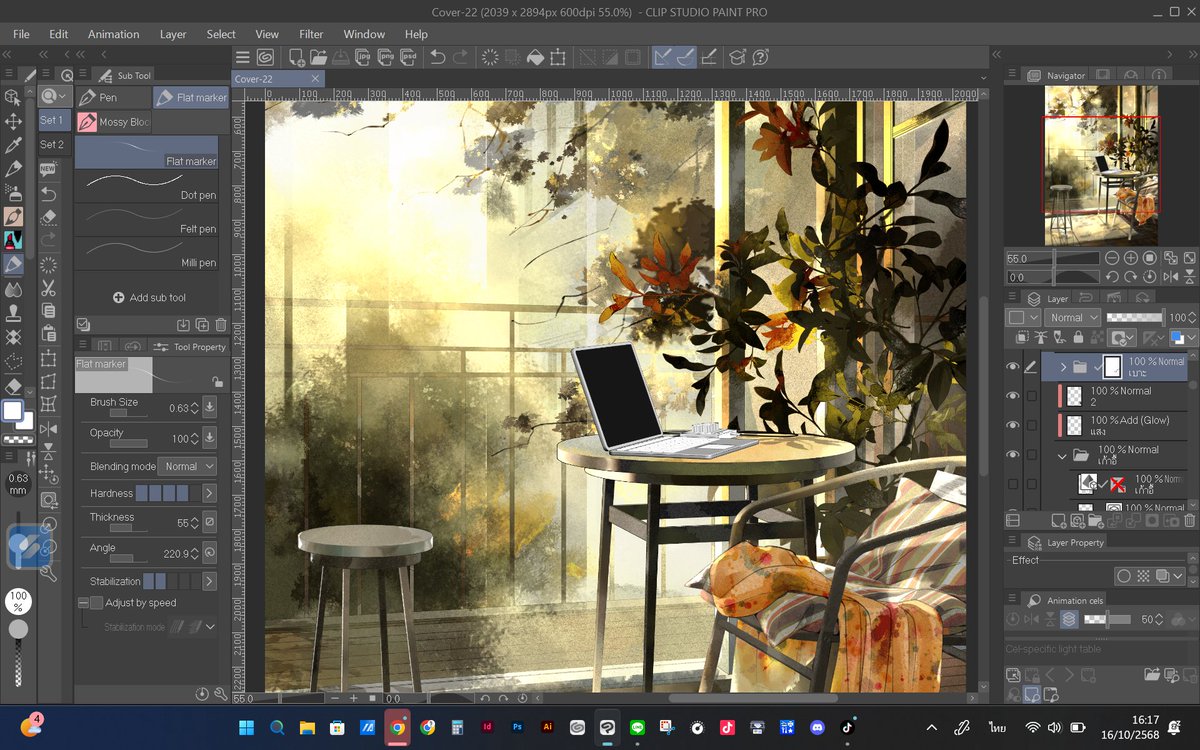Toggle visibility of the แสง Add Glow layer

click(x=1012, y=425)
